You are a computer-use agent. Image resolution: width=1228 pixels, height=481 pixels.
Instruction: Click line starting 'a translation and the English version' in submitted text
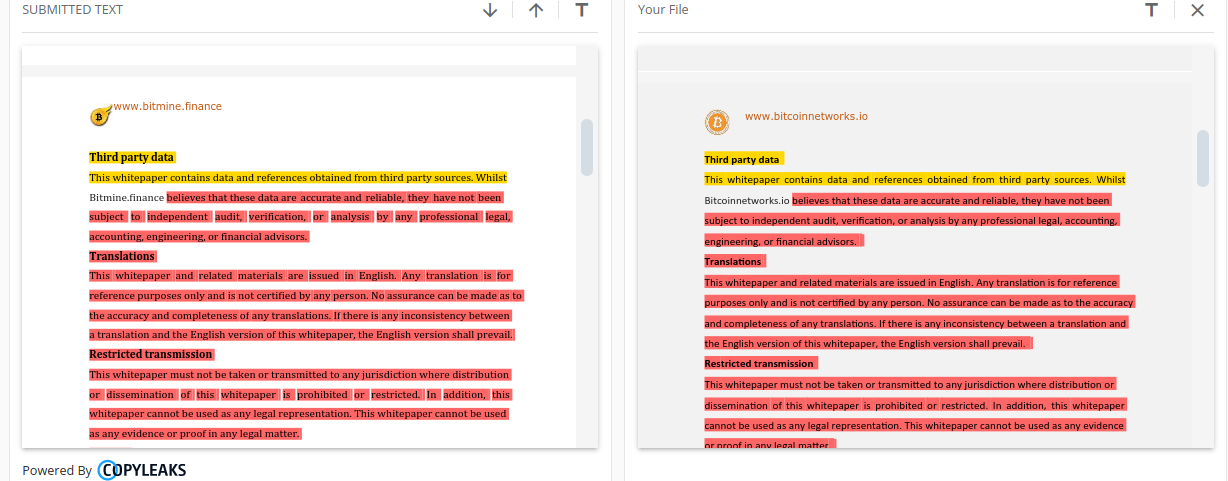tap(302, 334)
